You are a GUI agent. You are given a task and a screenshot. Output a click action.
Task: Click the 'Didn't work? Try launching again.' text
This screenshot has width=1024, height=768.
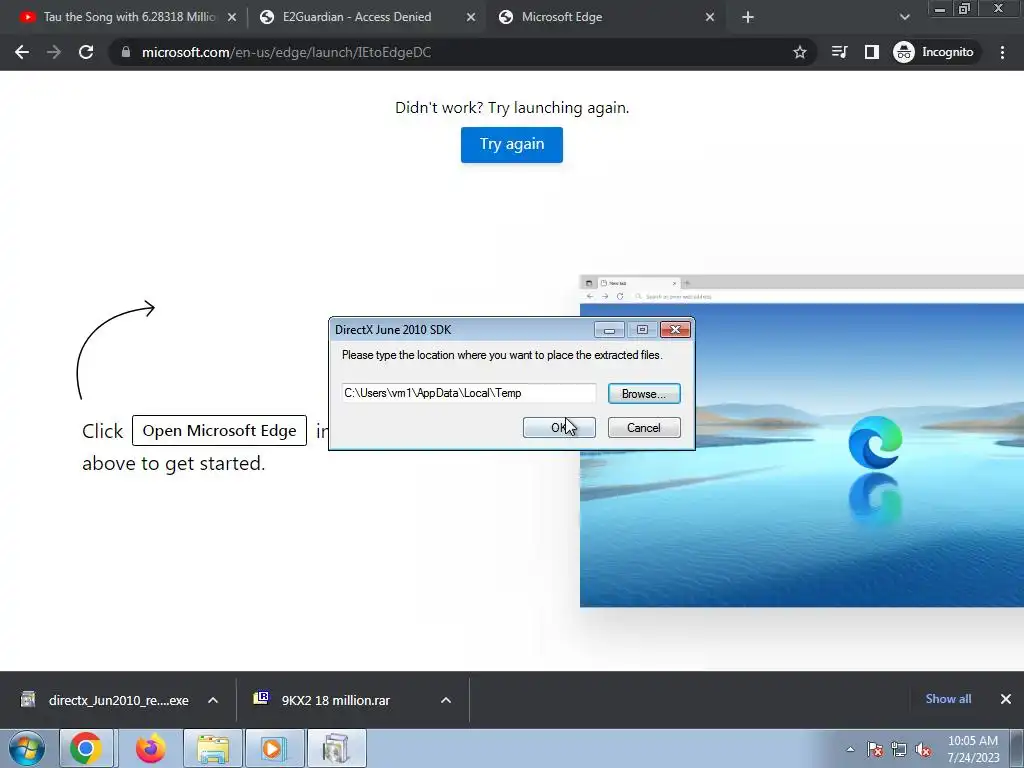tap(512, 108)
